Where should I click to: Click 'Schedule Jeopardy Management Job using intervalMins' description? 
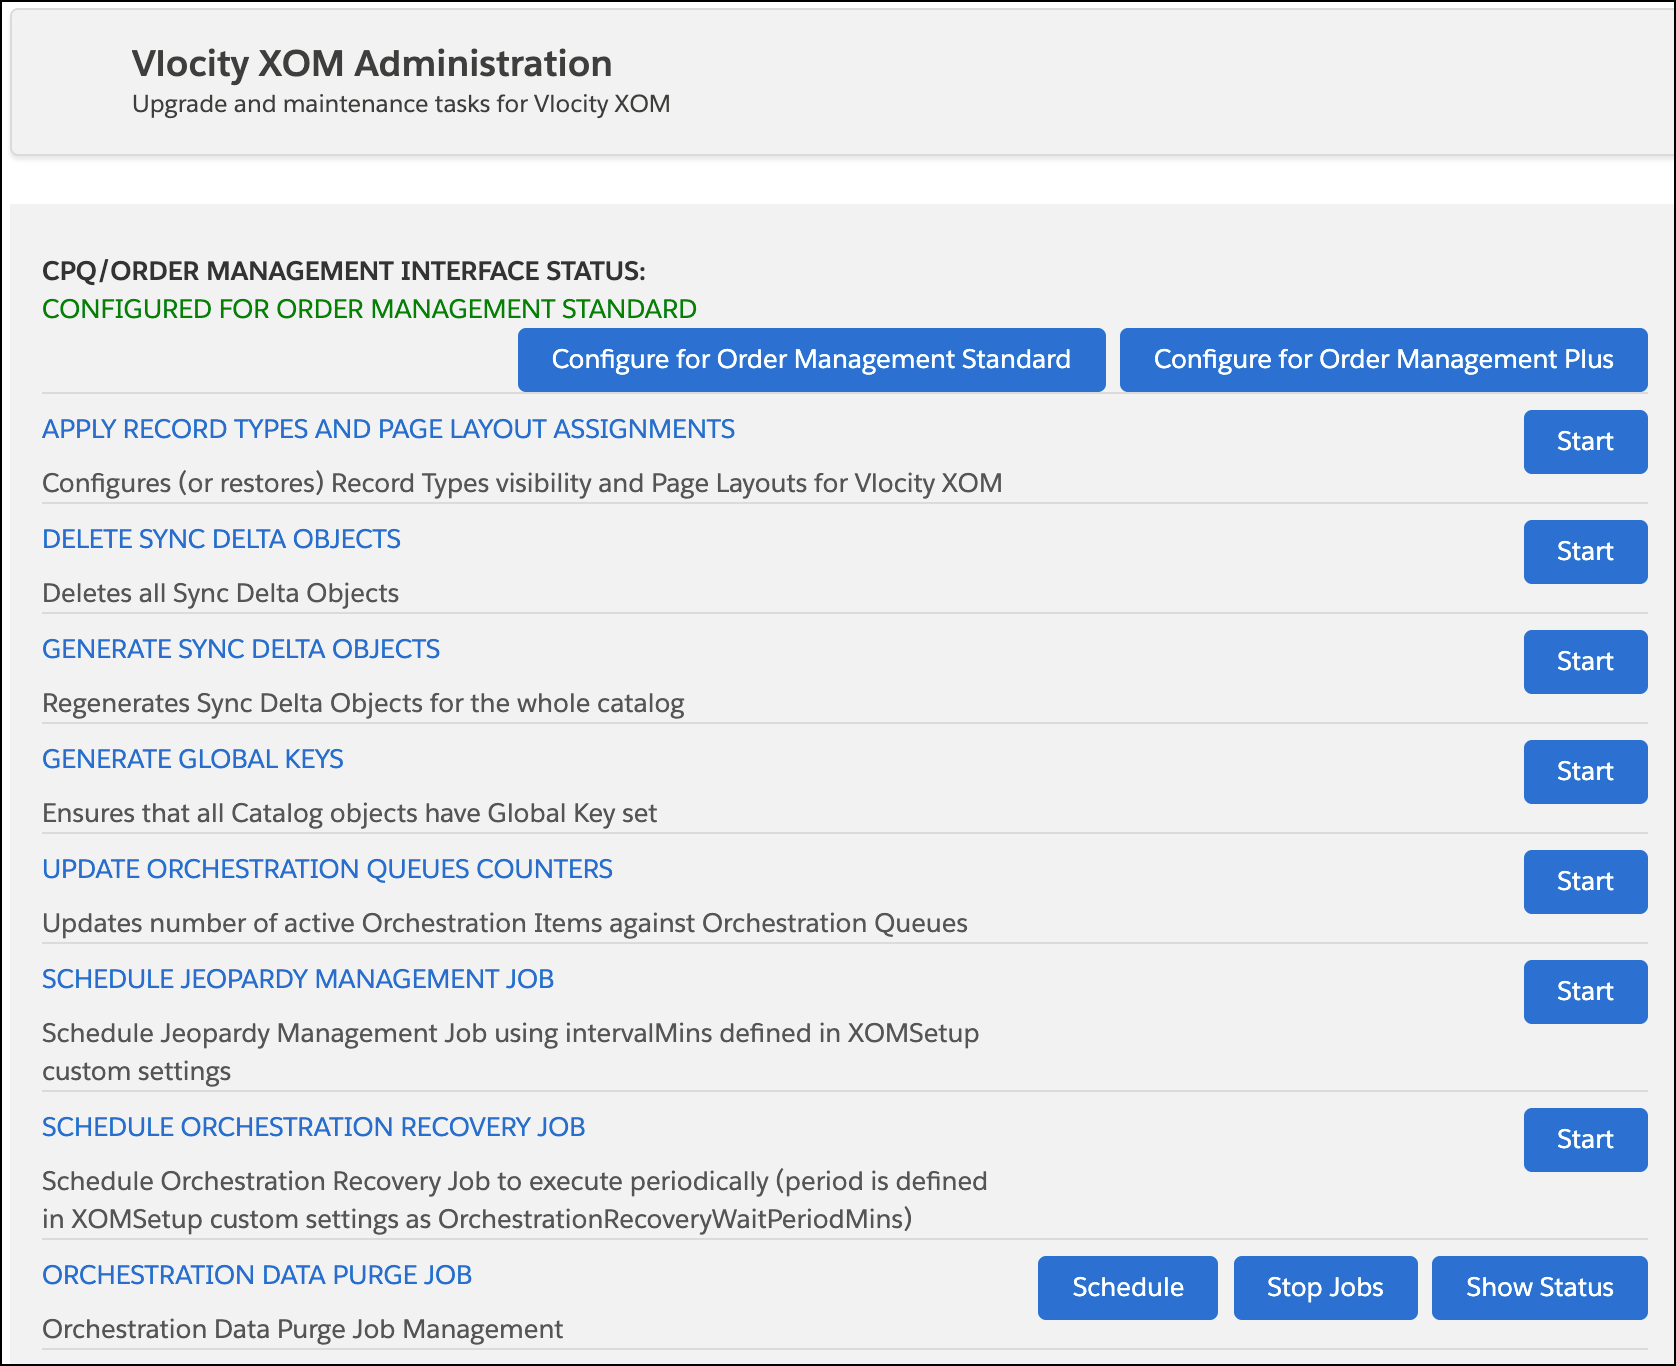pyautogui.click(x=510, y=1052)
